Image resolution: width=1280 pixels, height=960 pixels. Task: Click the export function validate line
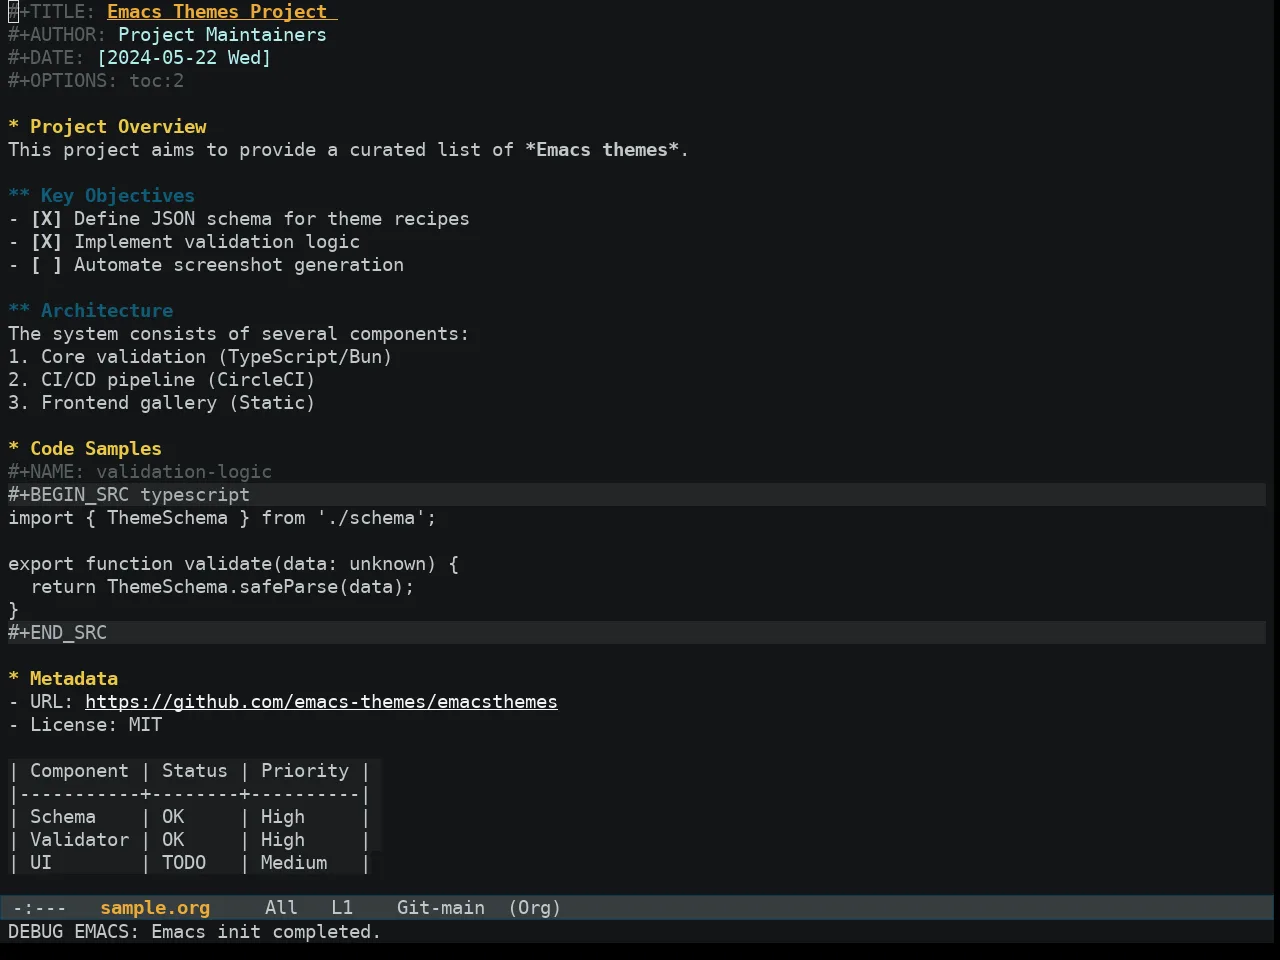[233, 564]
